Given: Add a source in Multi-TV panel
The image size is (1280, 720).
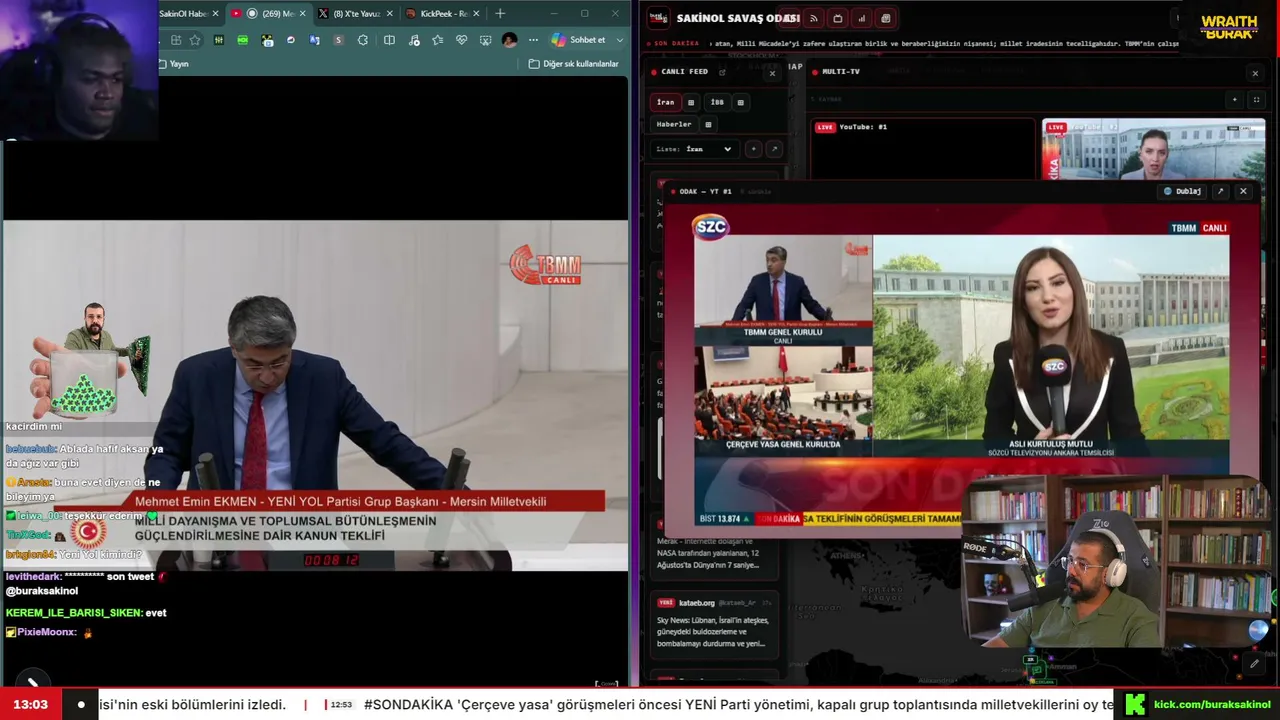Looking at the screenshot, I should pyautogui.click(x=1235, y=100).
